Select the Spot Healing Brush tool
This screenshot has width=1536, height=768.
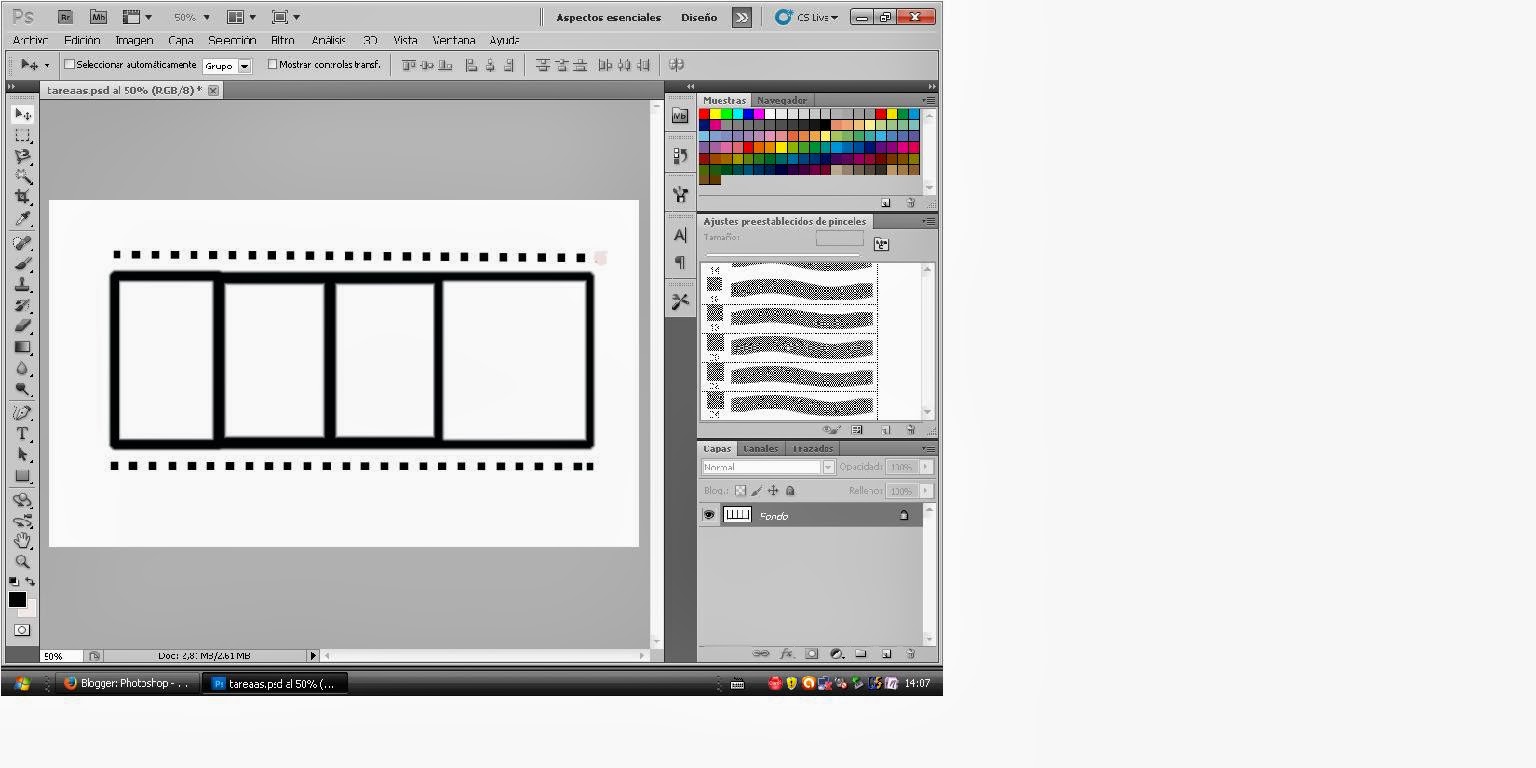22,243
